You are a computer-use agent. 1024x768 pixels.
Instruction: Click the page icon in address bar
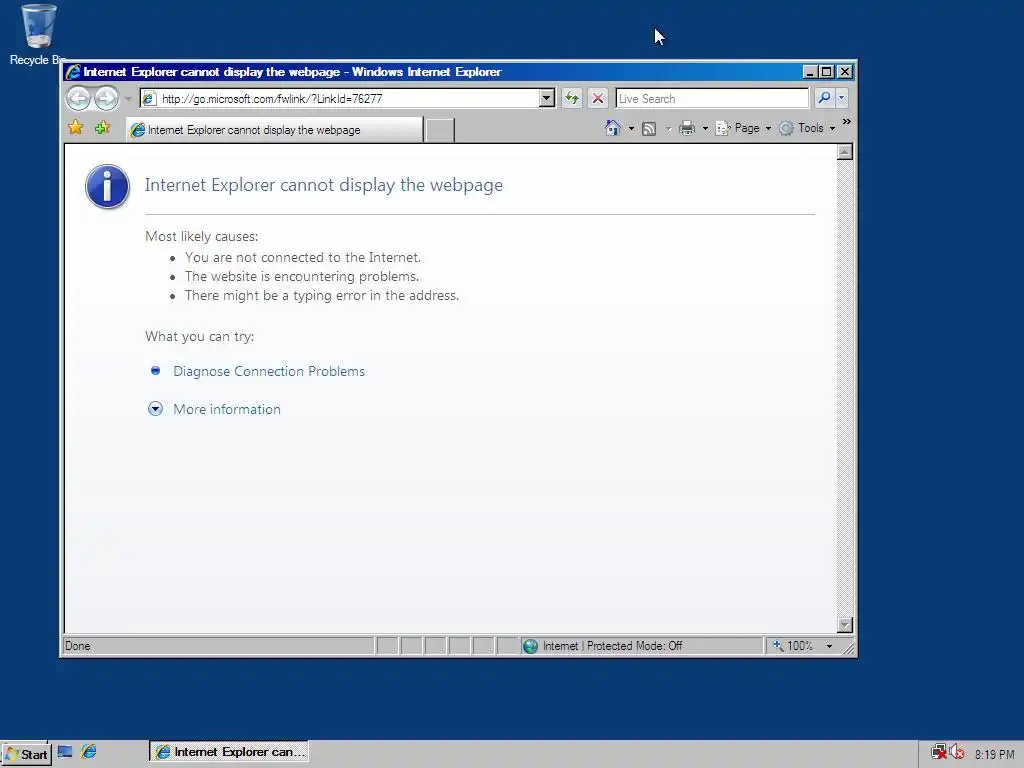(149, 99)
